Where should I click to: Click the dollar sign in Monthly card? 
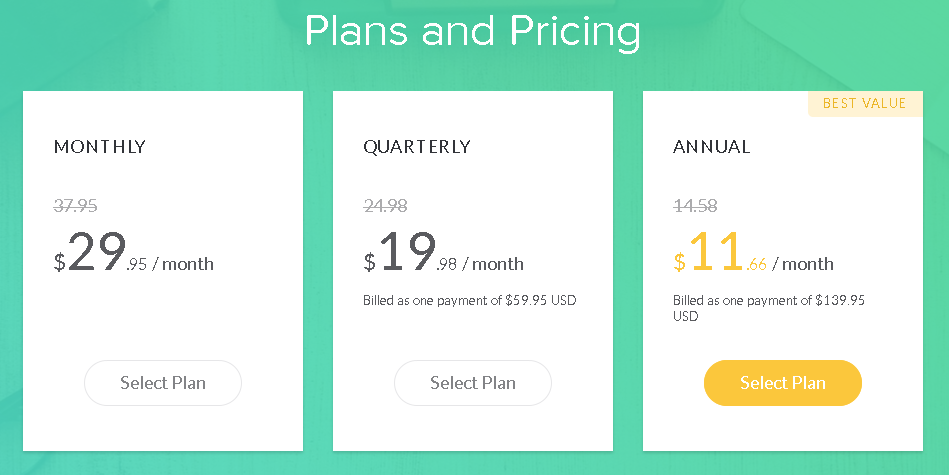point(59,262)
